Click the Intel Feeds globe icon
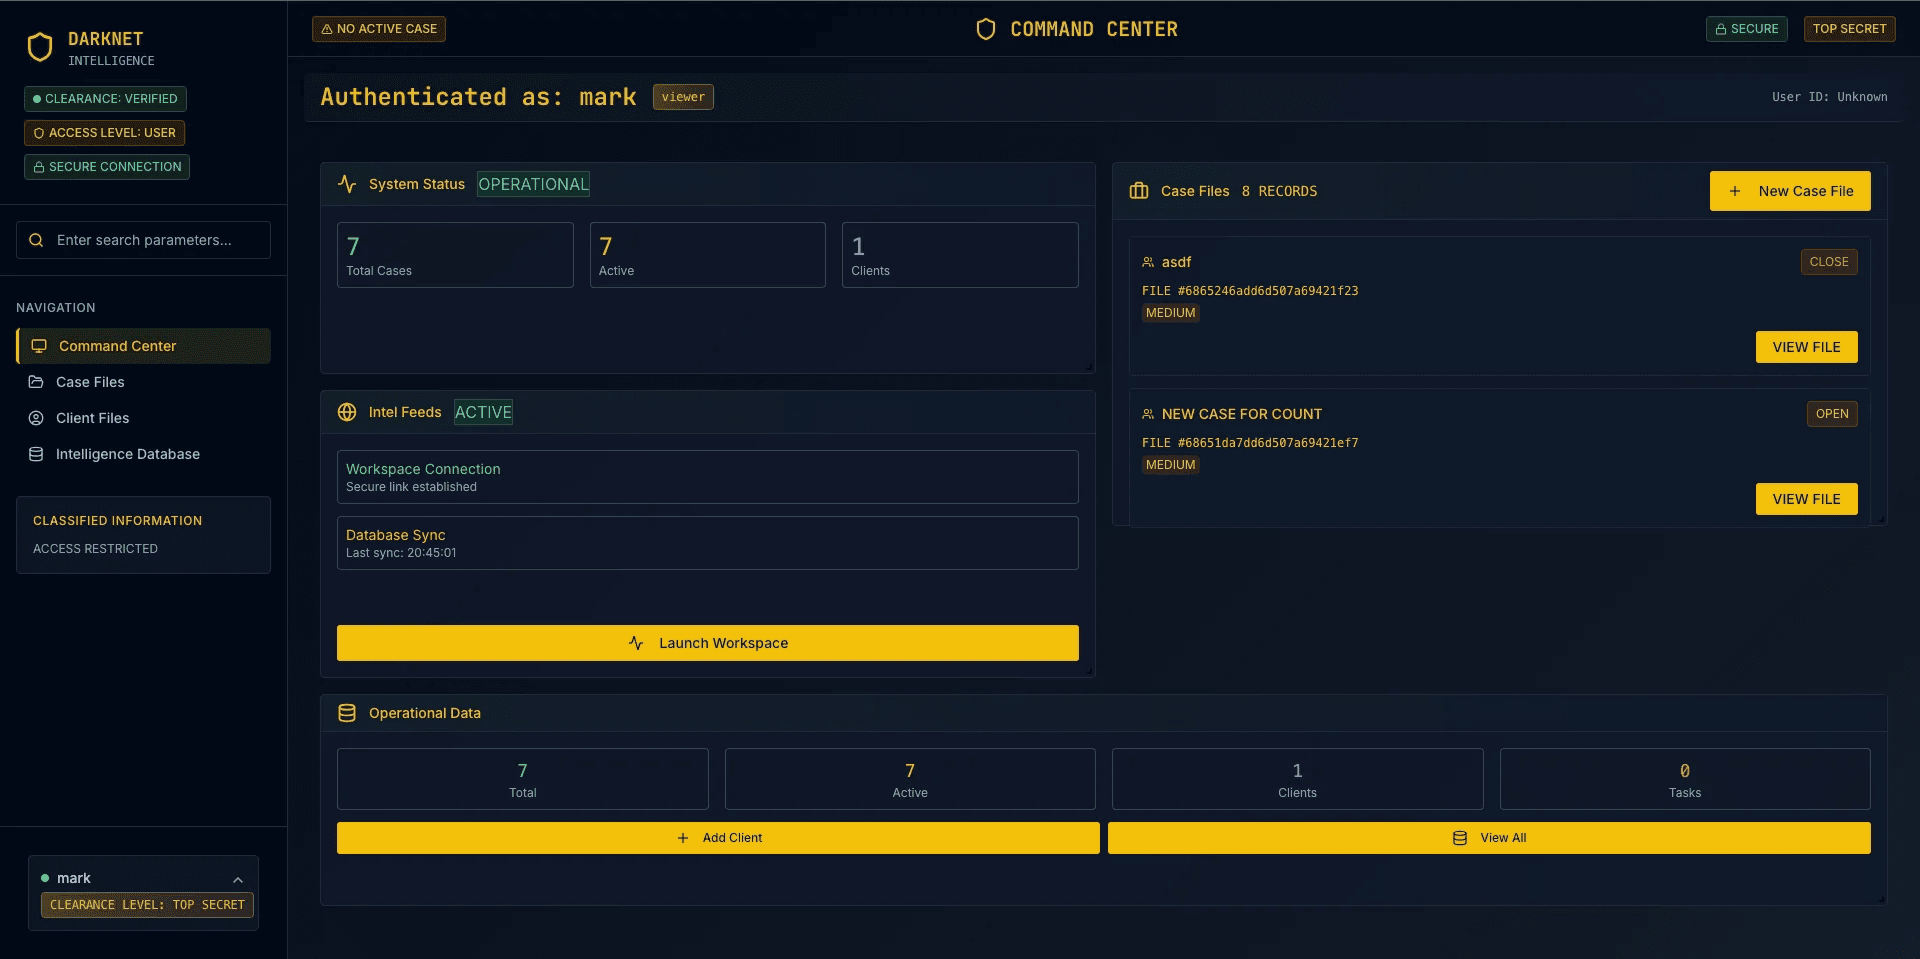Image resolution: width=1920 pixels, height=959 pixels. click(347, 412)
